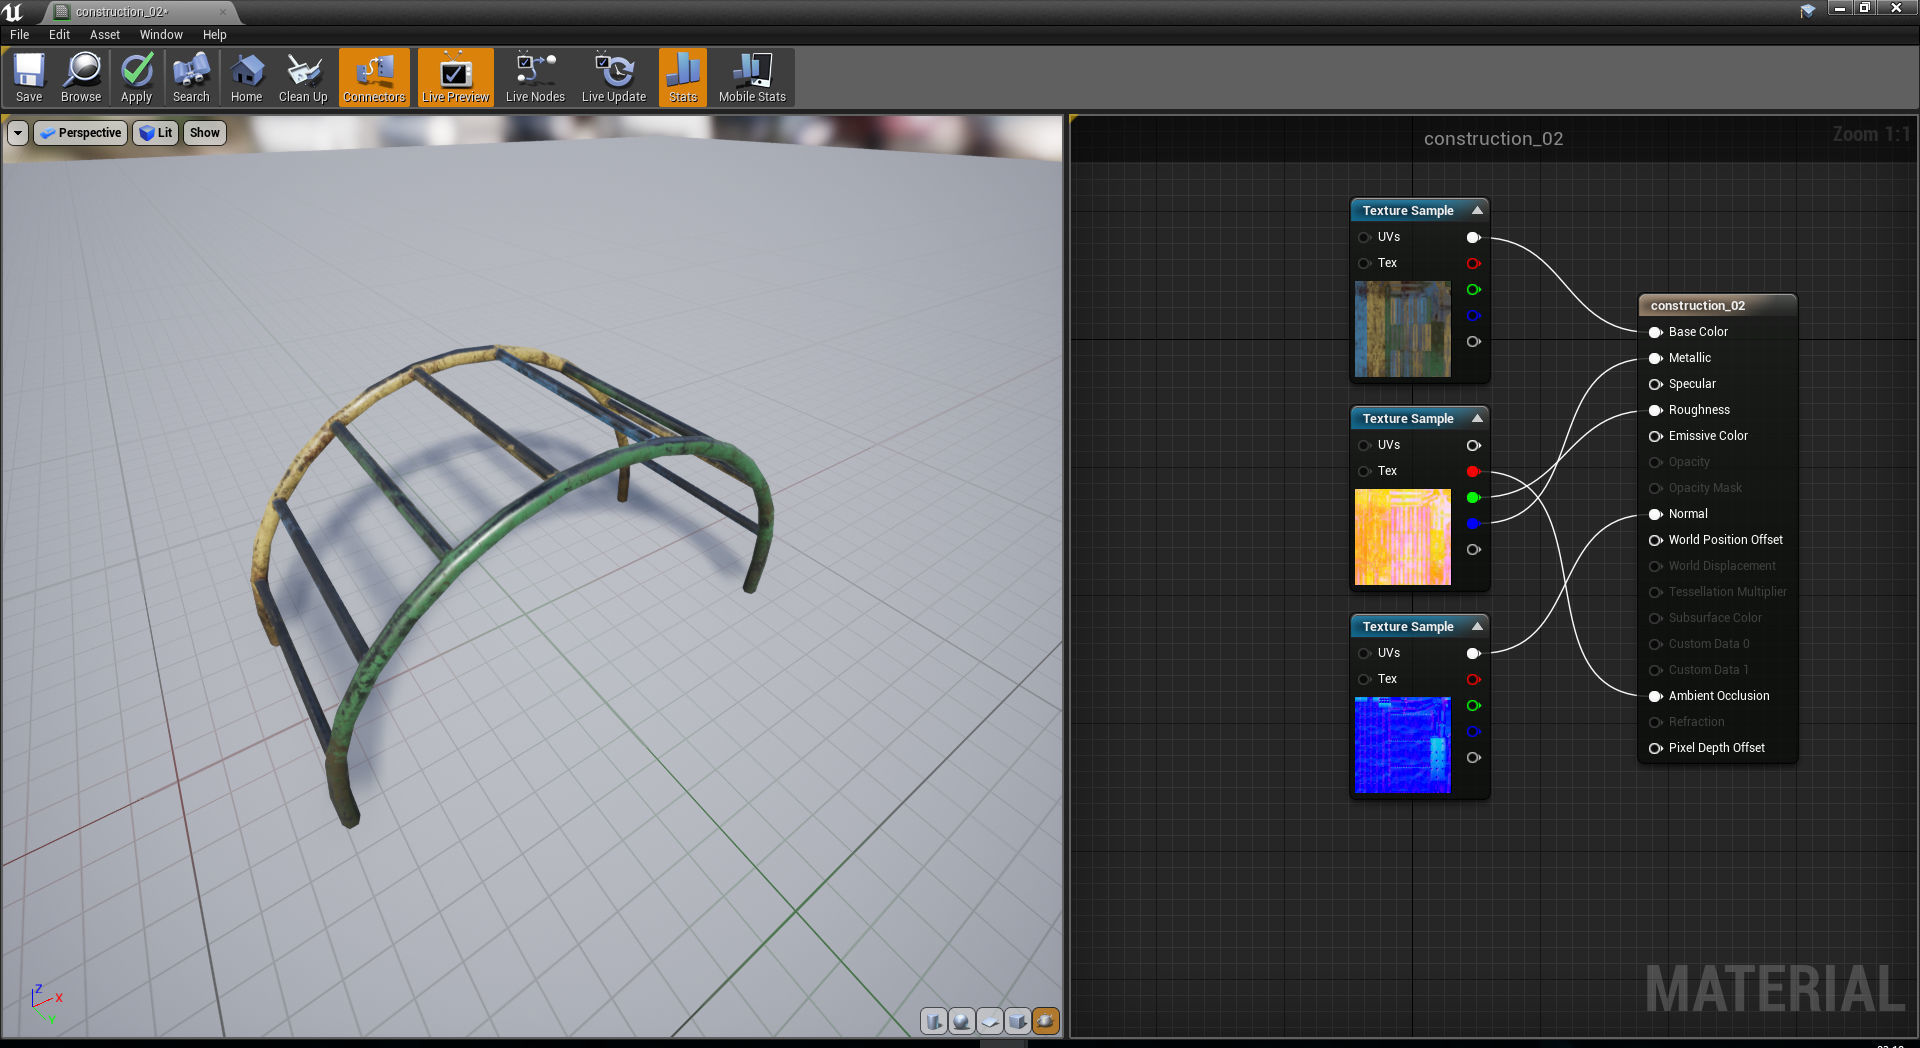Open the viewport options arrow menu
Viewport: 1920px width, 1048px height.
[x=18, y=133]
